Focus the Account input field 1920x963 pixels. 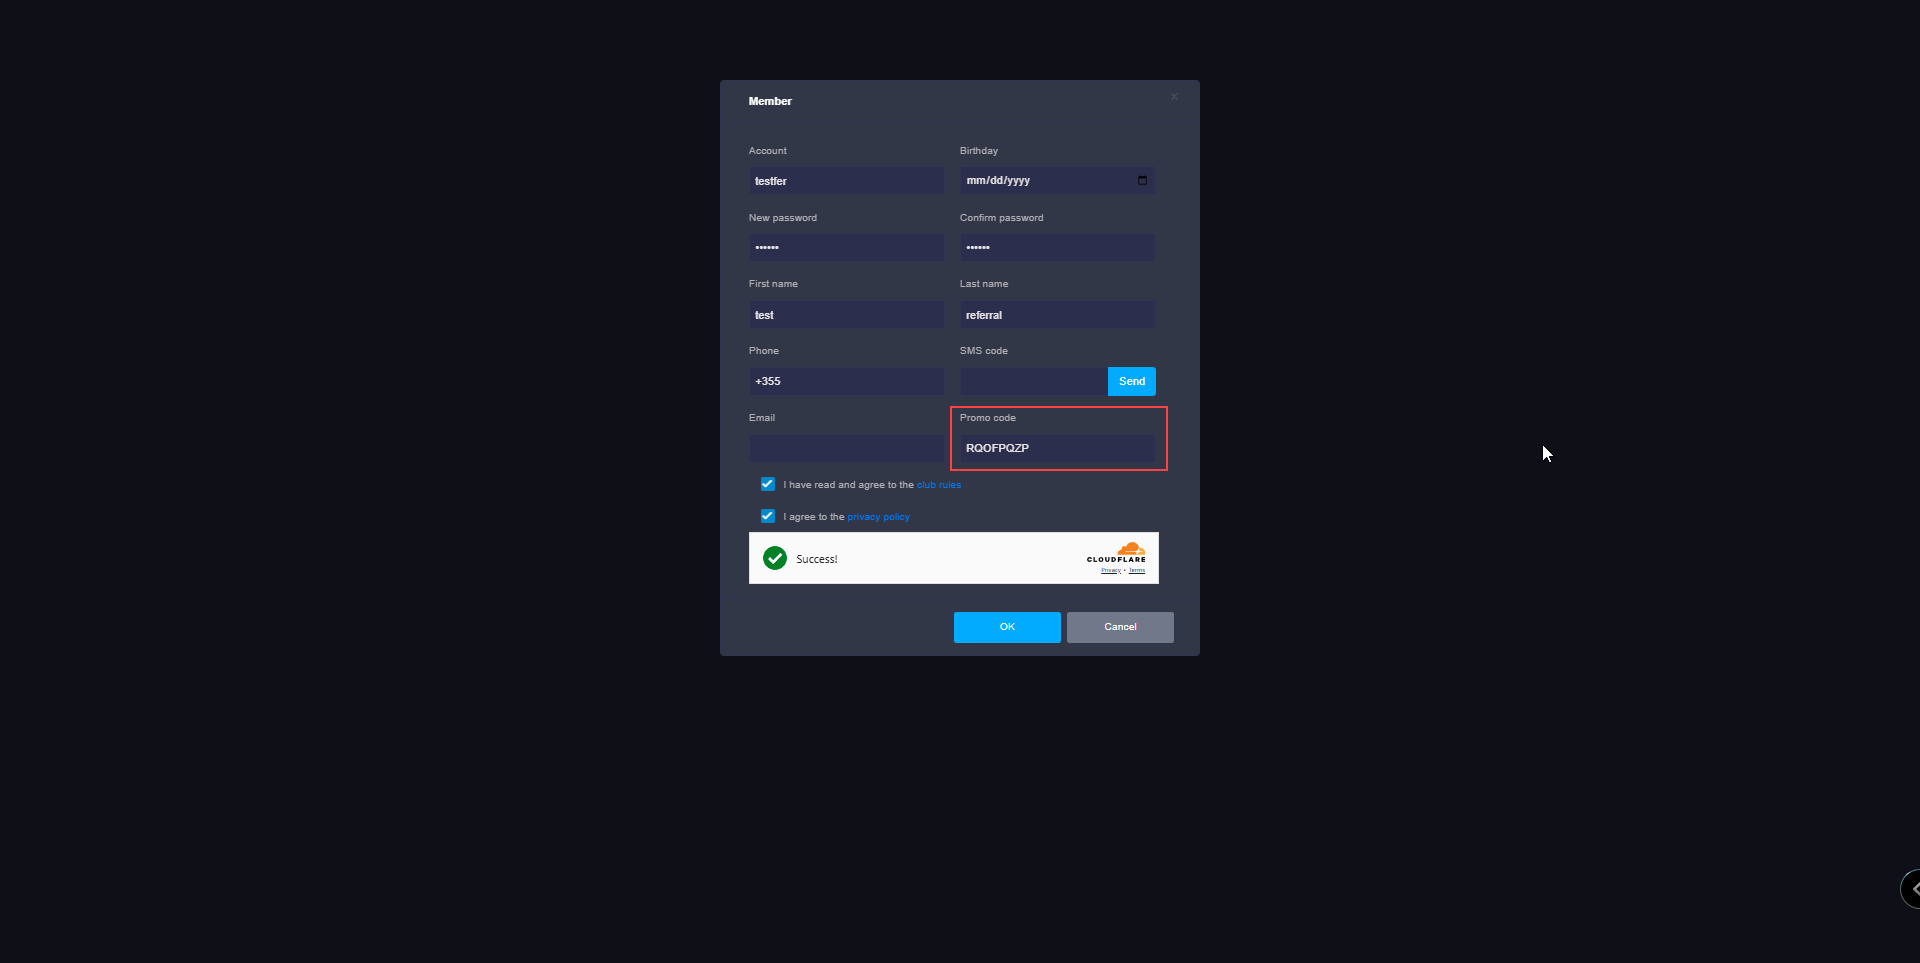tap(846, 181)
